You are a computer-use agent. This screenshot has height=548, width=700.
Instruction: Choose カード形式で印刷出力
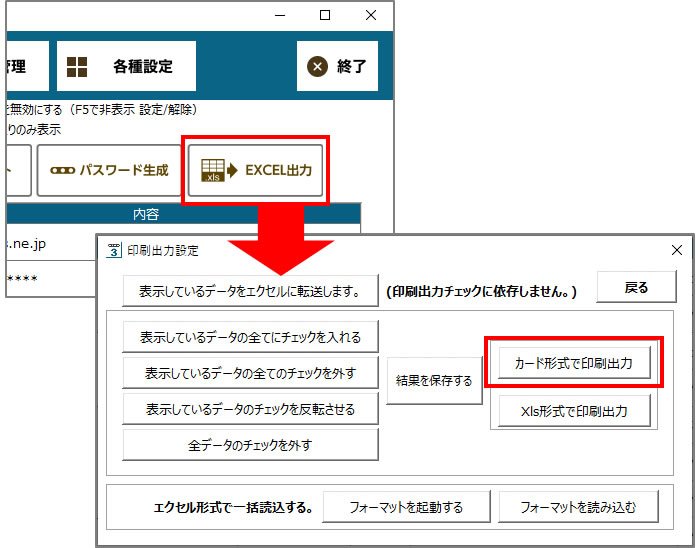tap(573, 363)
